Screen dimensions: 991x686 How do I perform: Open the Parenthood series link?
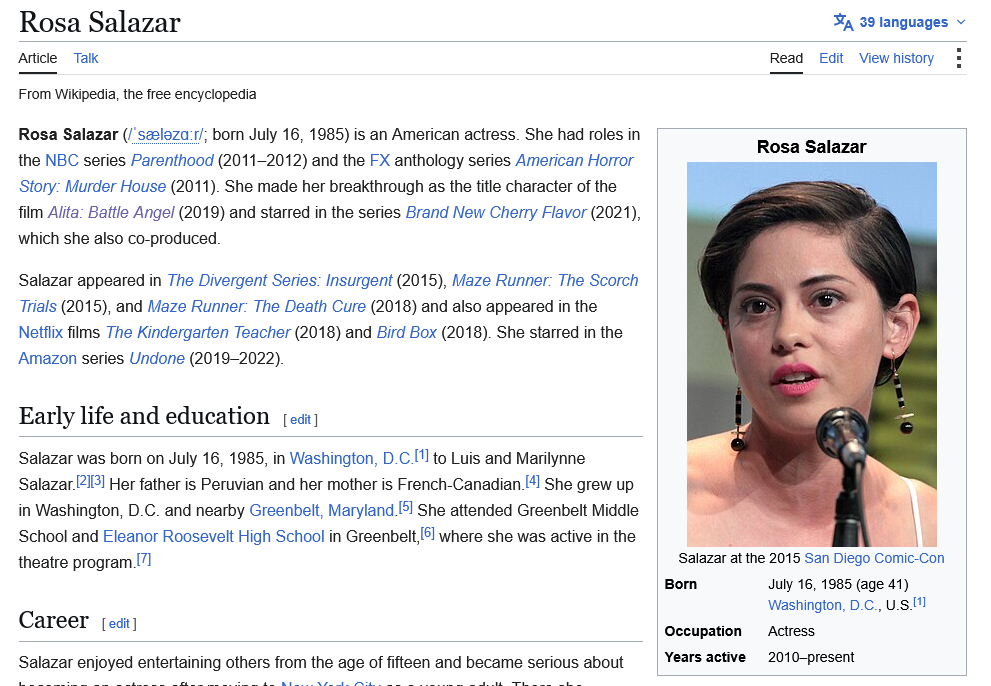click(x=172, y=161)
